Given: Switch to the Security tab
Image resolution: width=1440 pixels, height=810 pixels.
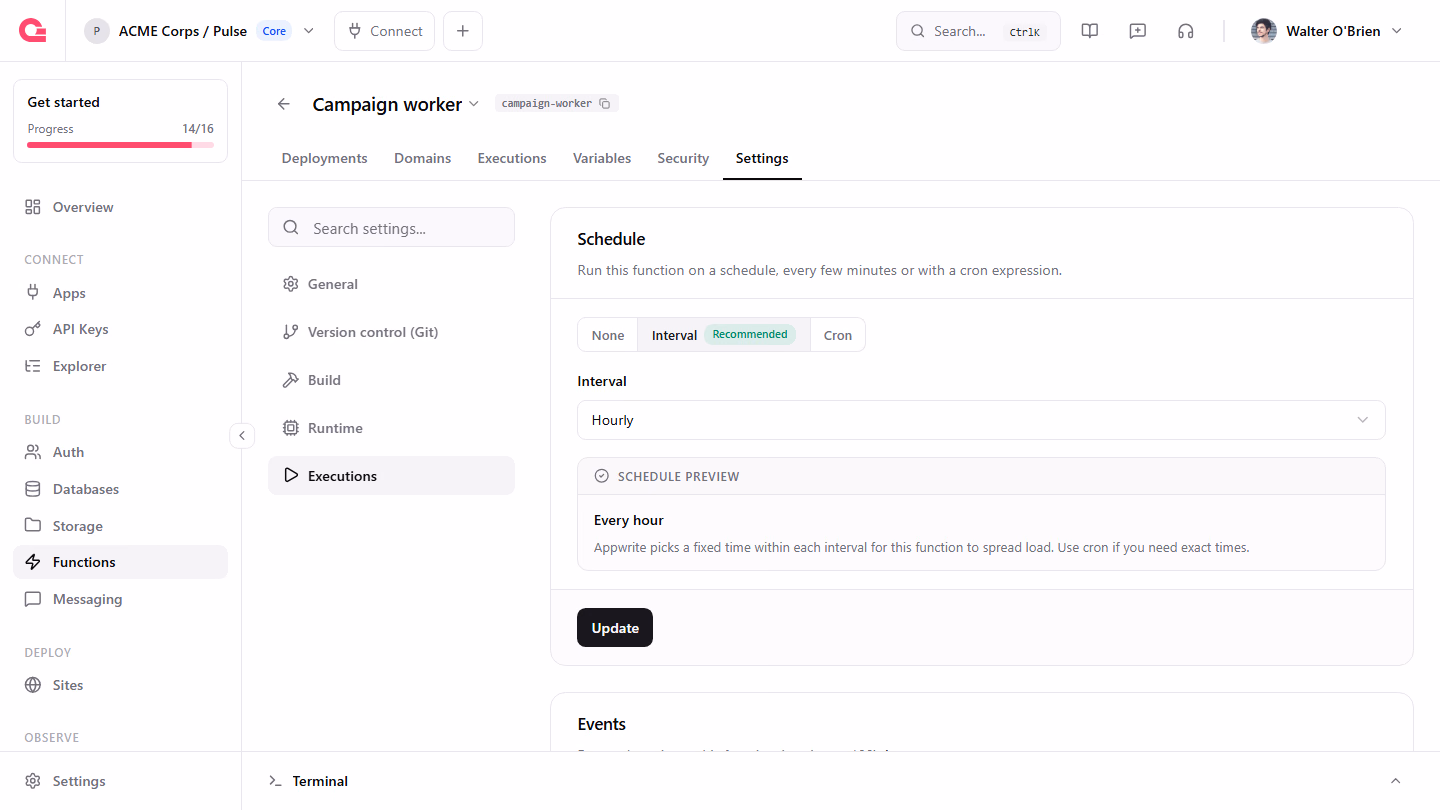Looking at the screenshot, I should pyautogui.click(x=683, y=158).
